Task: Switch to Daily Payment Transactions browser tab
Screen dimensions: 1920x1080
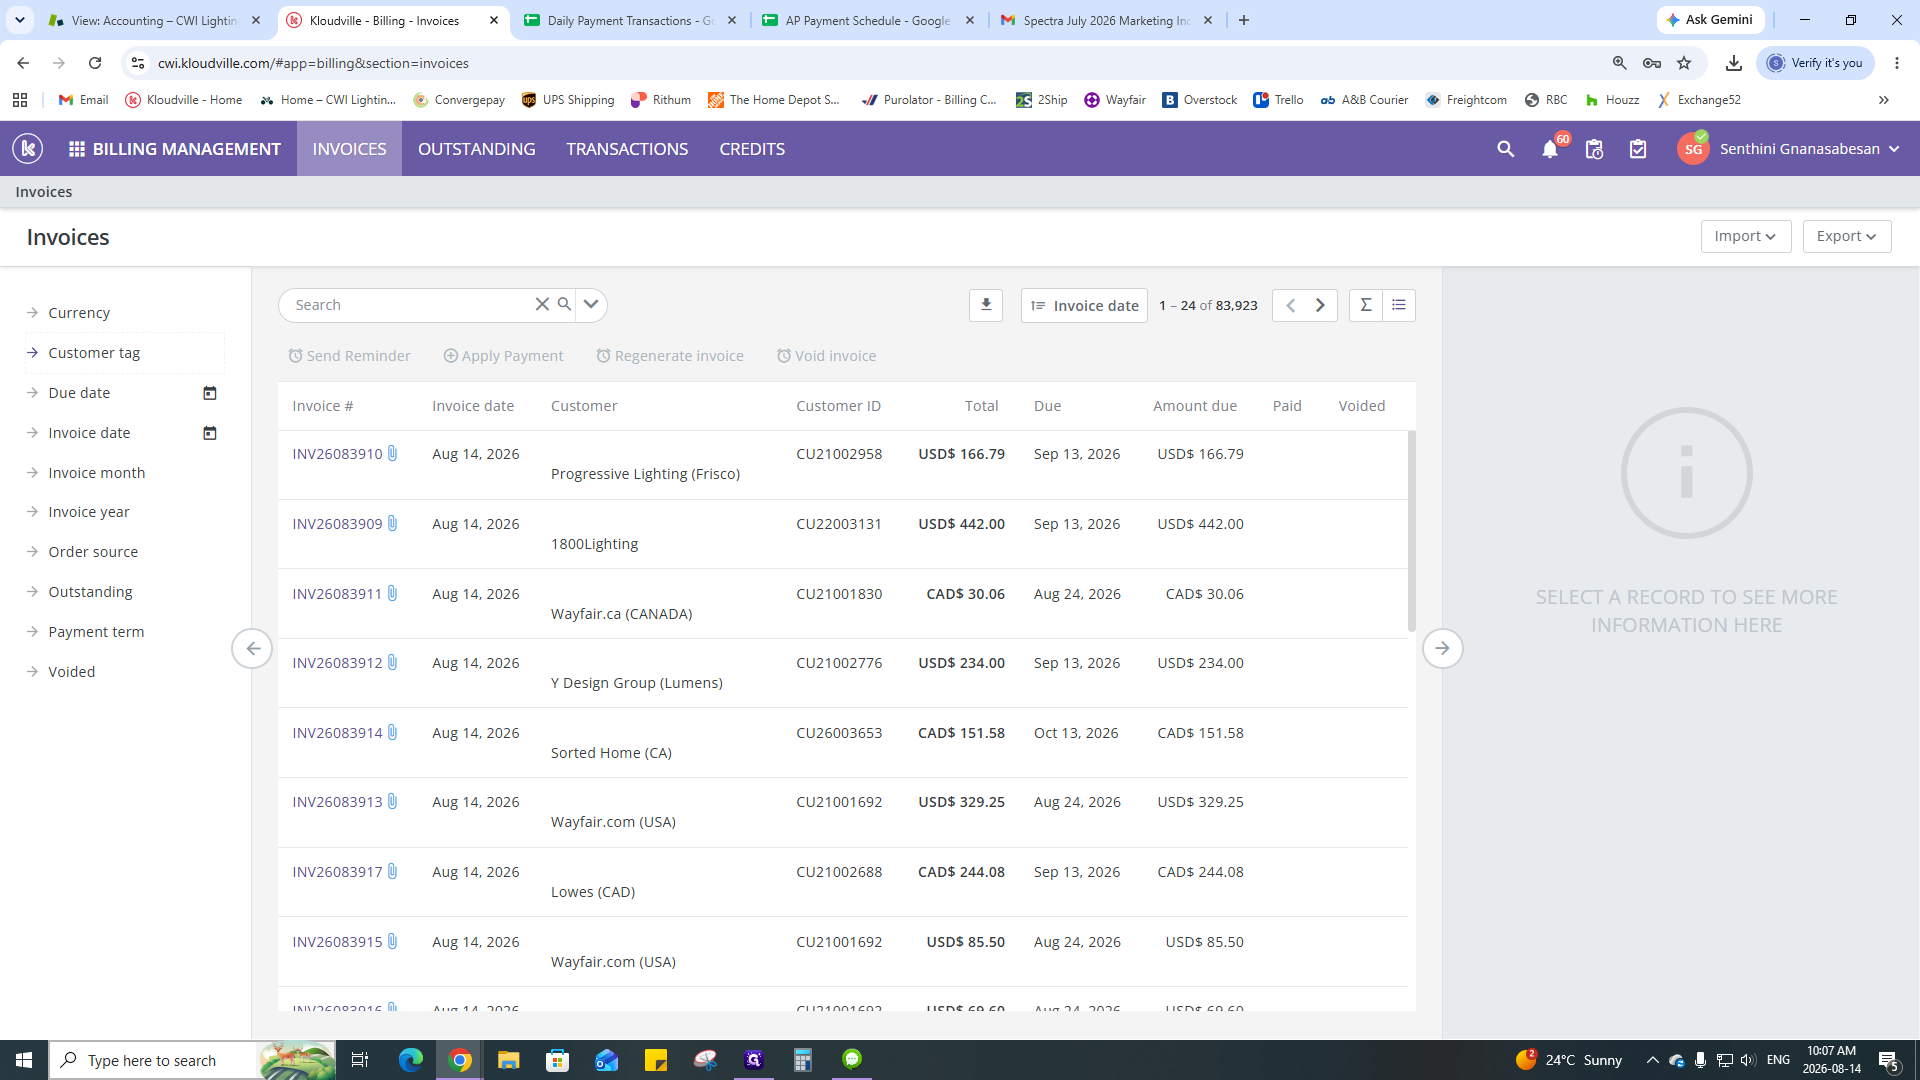Action: coord(630,20)
